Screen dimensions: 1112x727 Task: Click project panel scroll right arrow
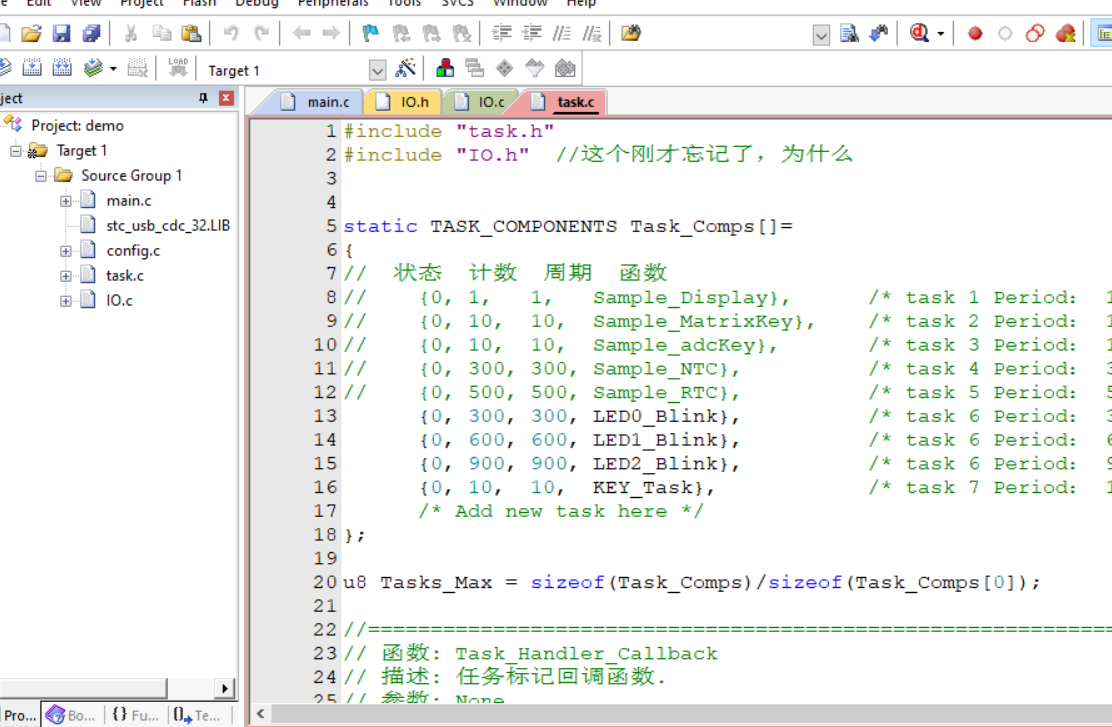click(225, 688)
